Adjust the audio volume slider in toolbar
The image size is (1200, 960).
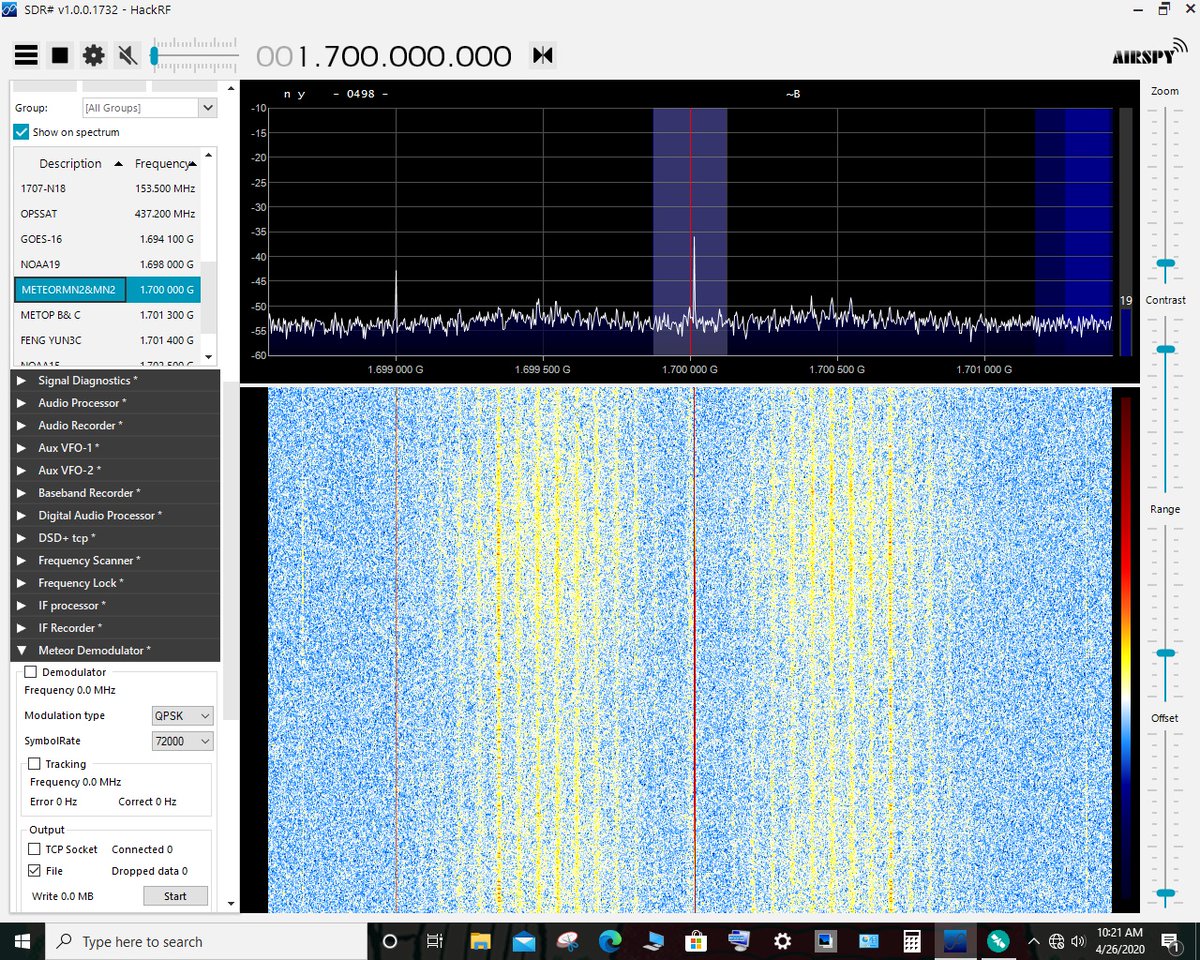[x=194, y=55]
